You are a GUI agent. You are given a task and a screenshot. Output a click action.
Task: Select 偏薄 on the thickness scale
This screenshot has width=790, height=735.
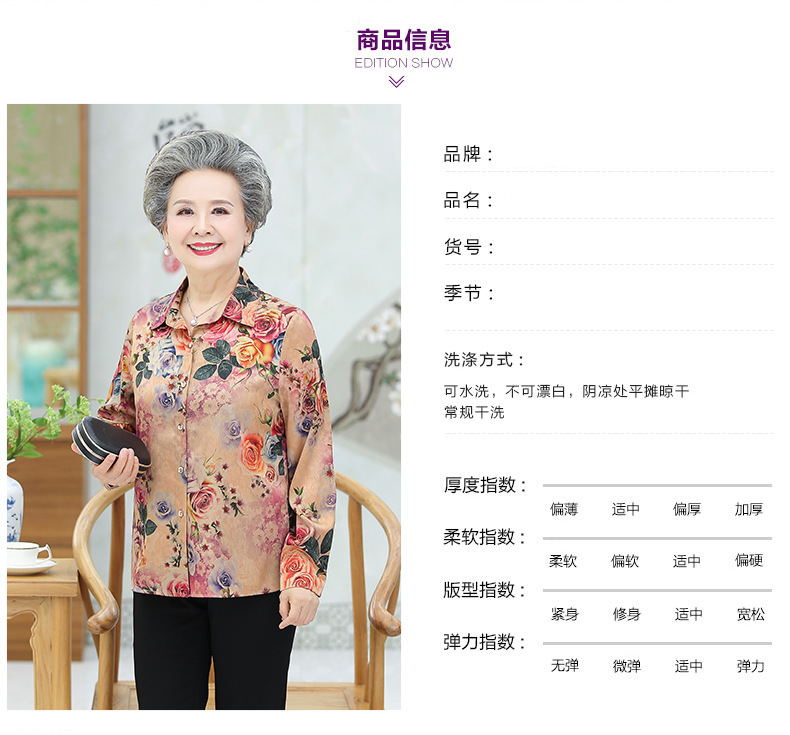564,509
